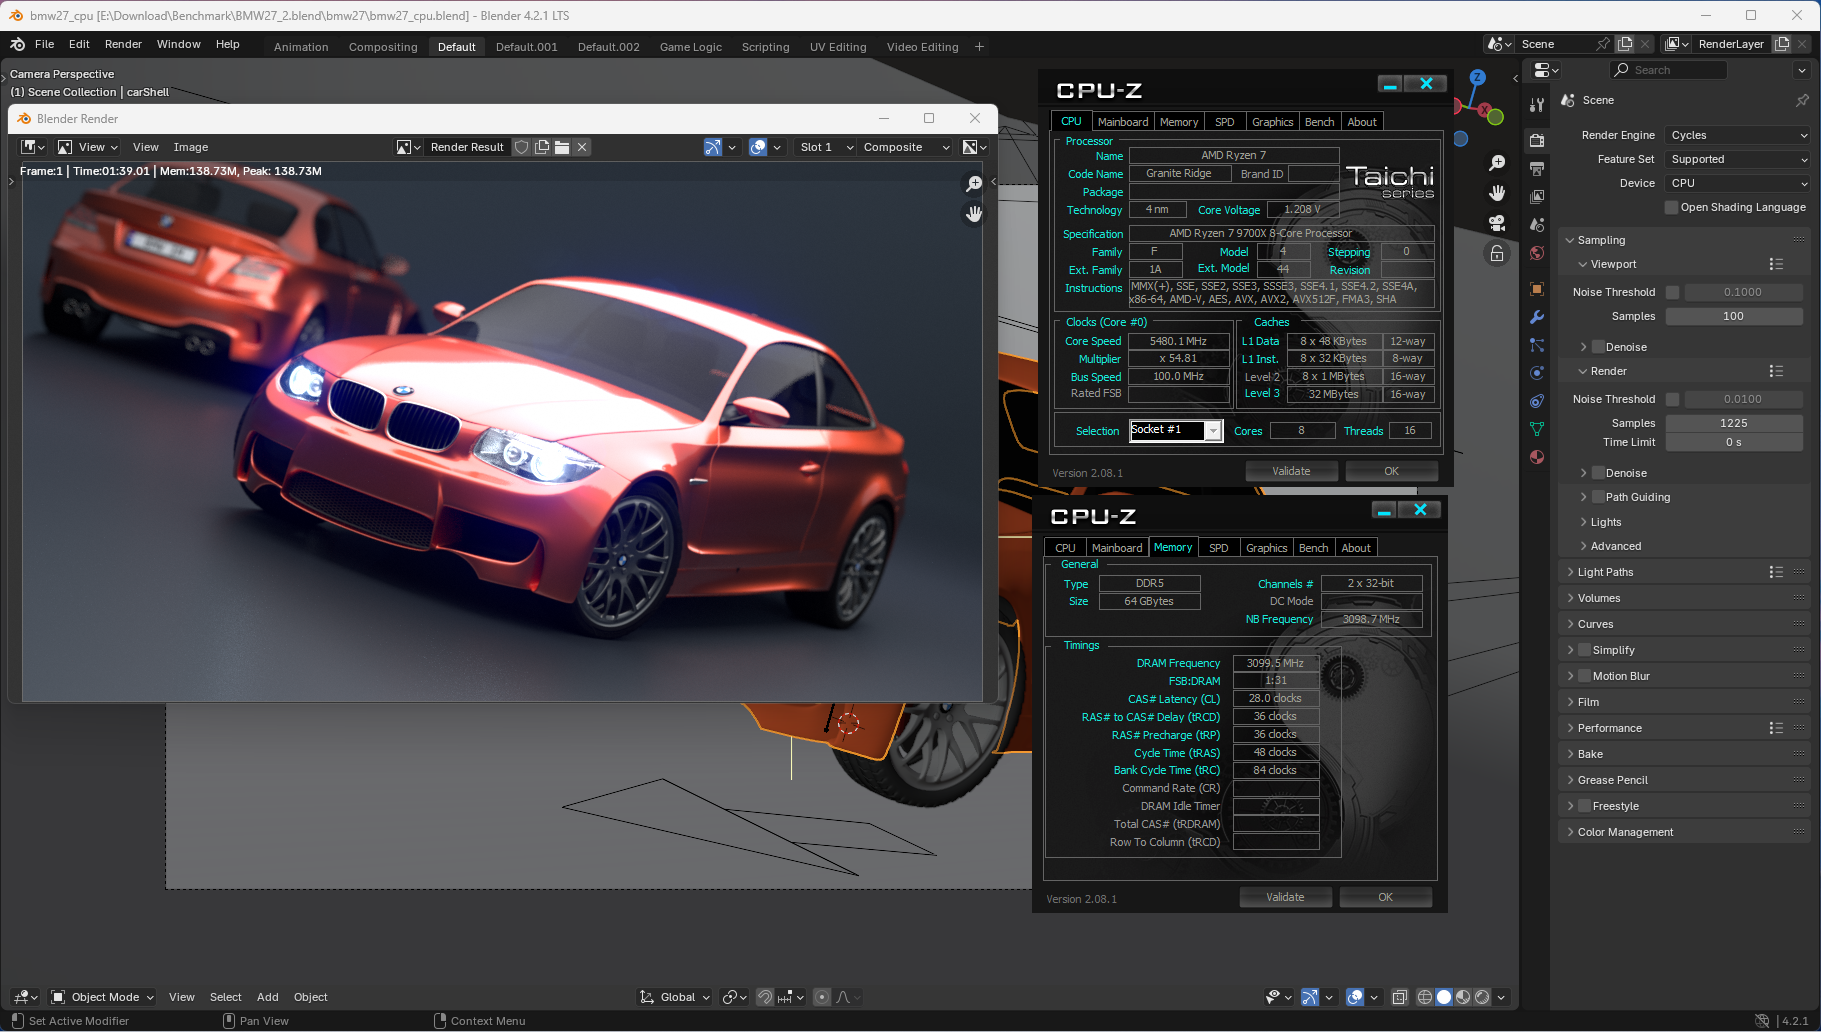
Task: Switch to the Compositing workspace tab
Action: 383,47
